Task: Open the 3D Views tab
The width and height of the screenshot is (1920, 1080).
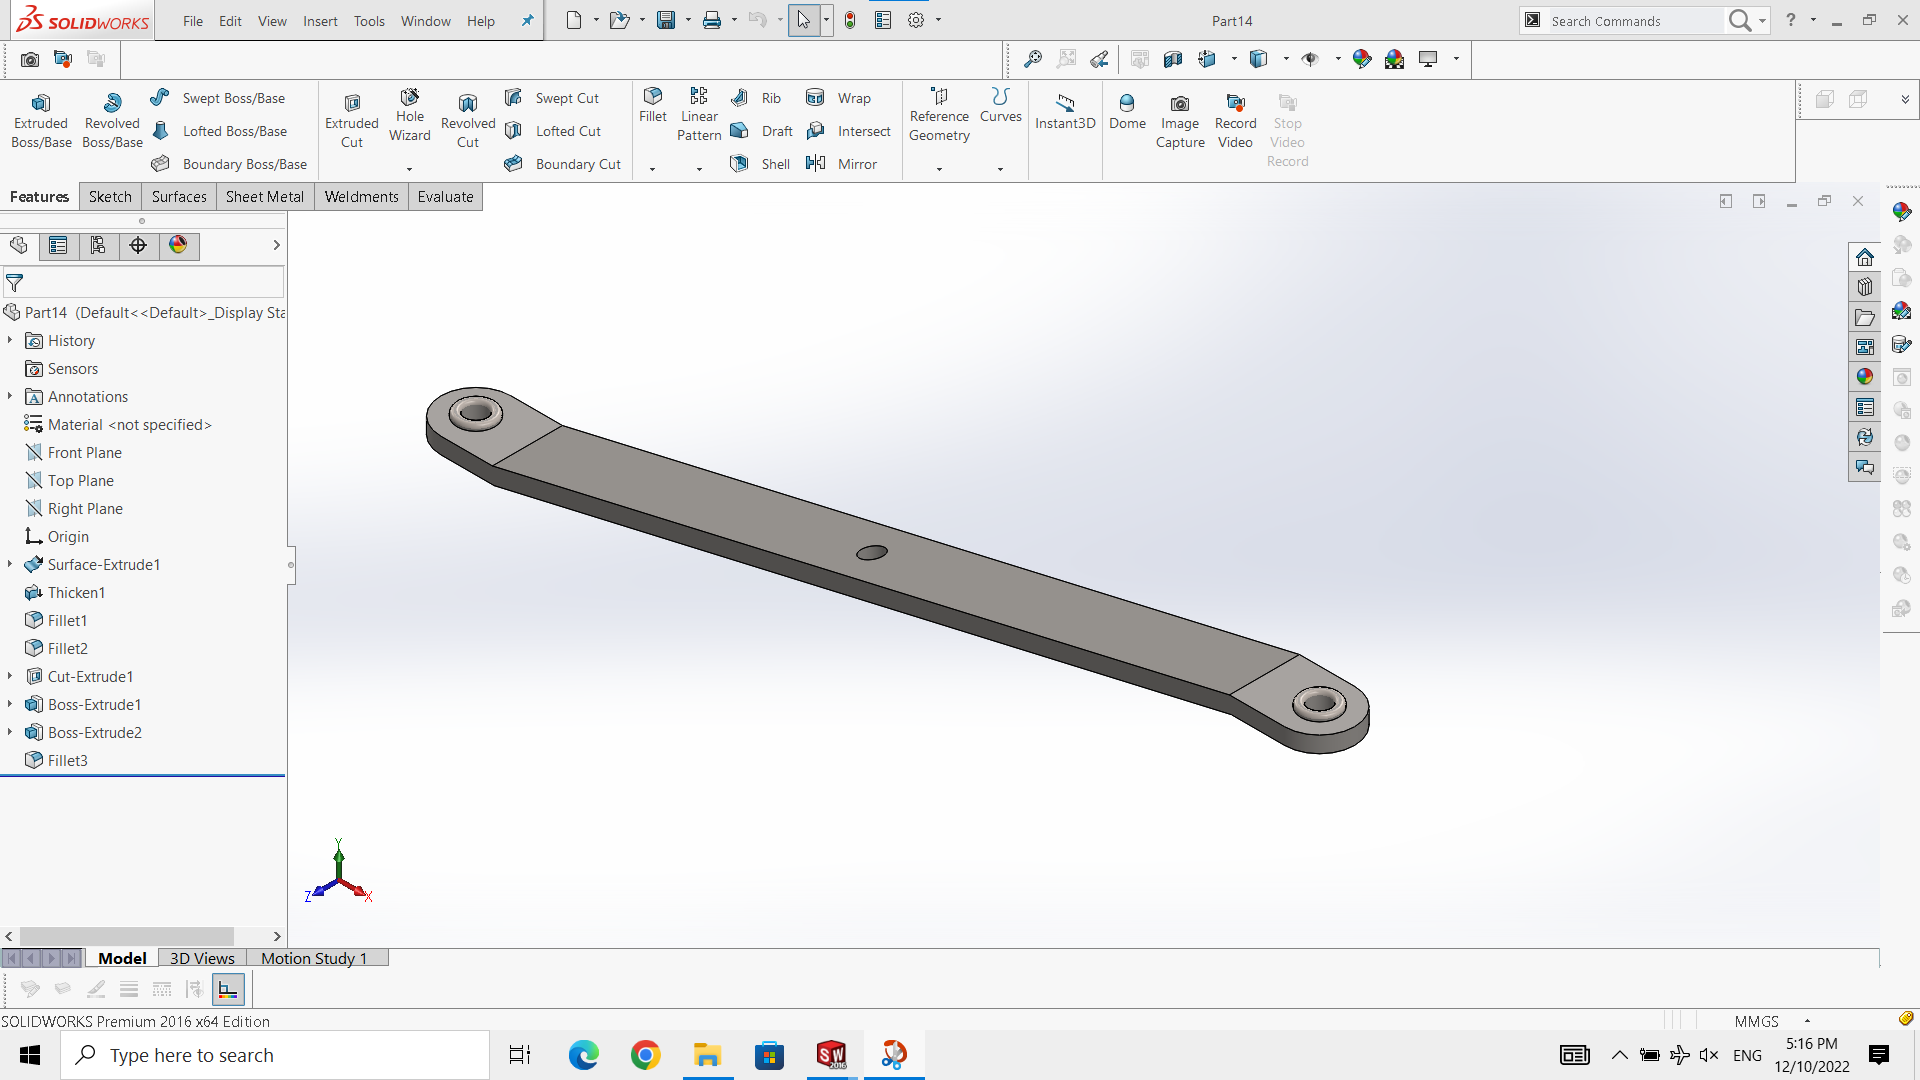Action: pos(202,958)
